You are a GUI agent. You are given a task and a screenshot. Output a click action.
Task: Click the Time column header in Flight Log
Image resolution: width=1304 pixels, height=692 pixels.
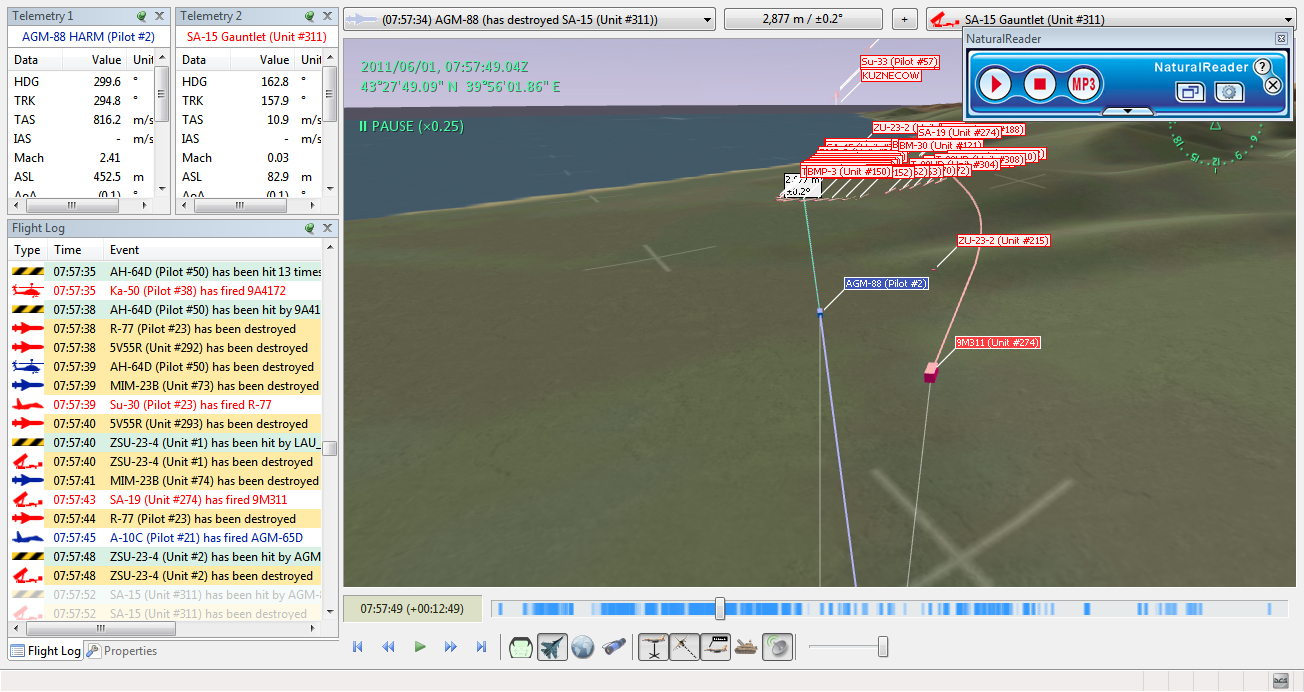[x=76, y=250]
